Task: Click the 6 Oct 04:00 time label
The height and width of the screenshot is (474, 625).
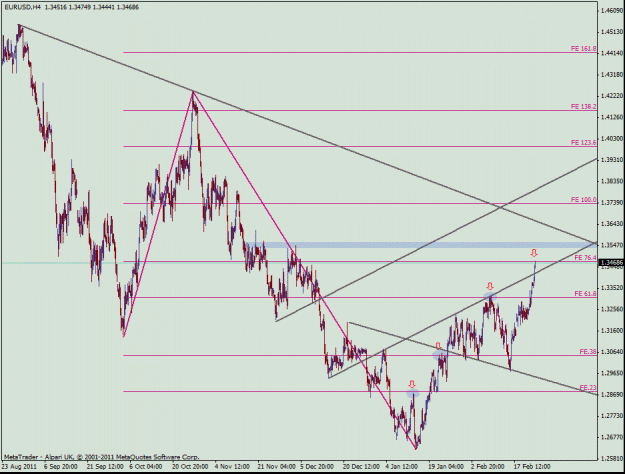Action: pyautogui.click(x=146, y=466)
